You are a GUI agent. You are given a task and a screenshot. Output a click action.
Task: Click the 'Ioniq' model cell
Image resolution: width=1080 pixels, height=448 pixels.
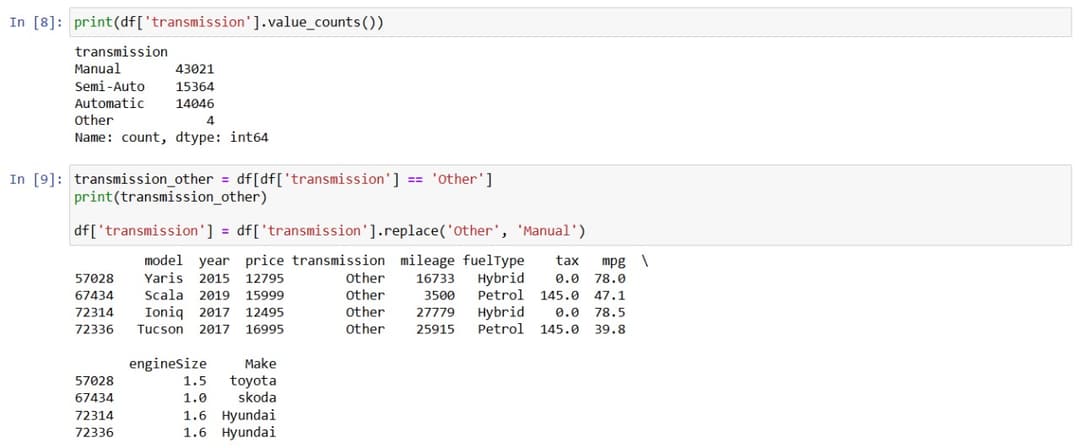[x=164, y=312]
